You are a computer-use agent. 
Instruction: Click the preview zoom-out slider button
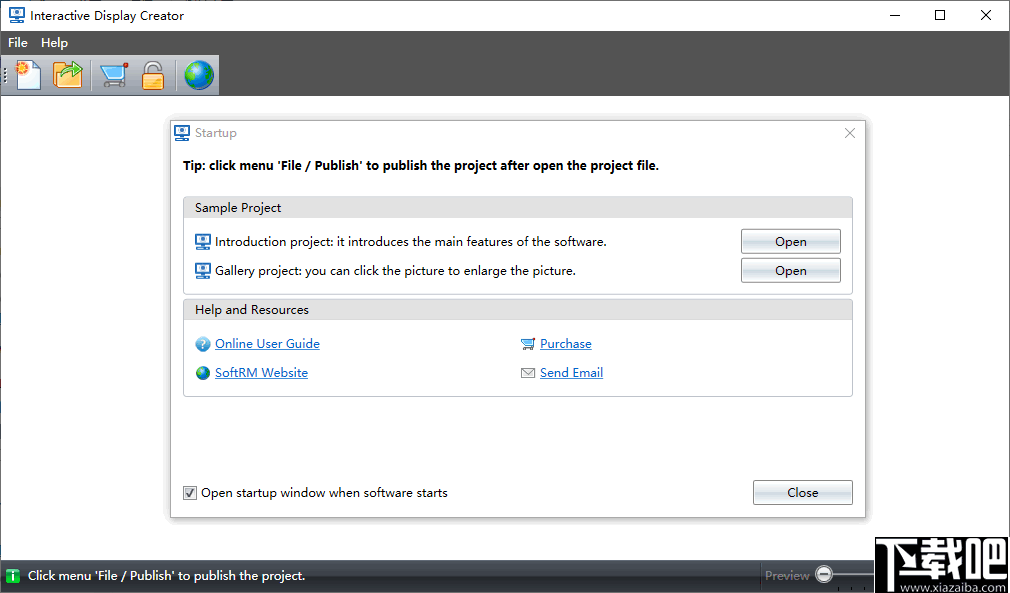tap(824, 575)
